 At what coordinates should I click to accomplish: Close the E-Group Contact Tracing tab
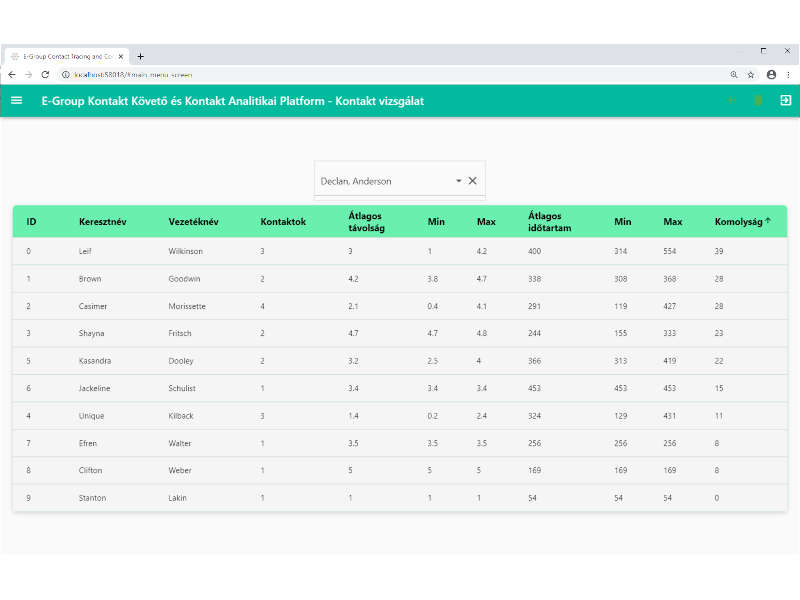[121, 56]
